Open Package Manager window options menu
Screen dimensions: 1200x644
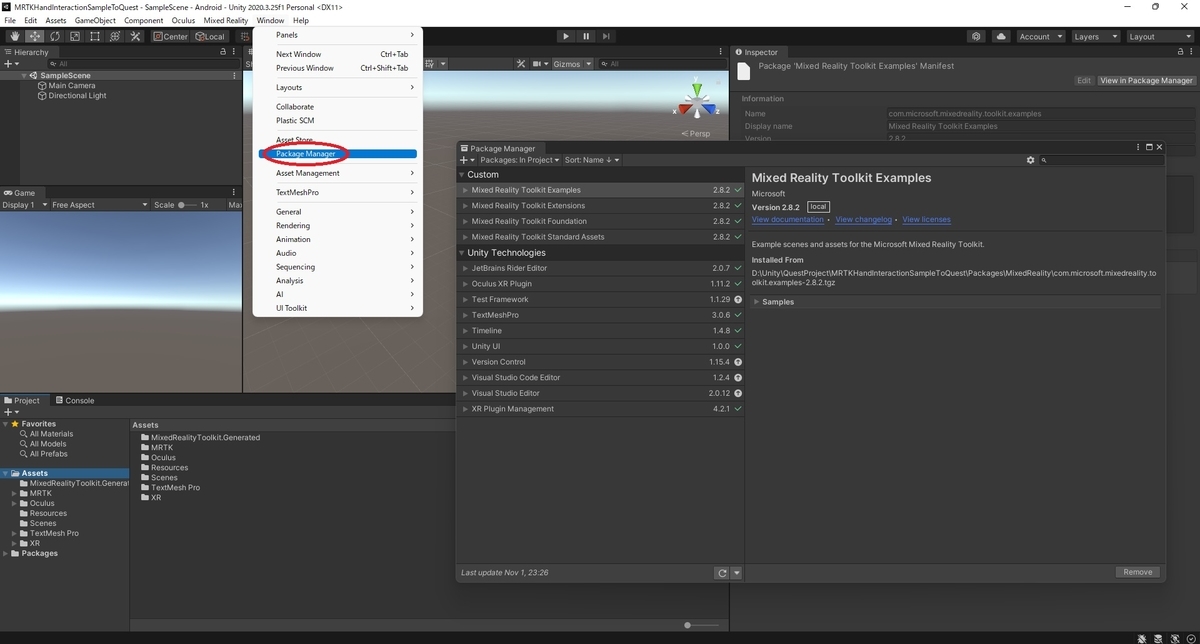click(1138, 147)
